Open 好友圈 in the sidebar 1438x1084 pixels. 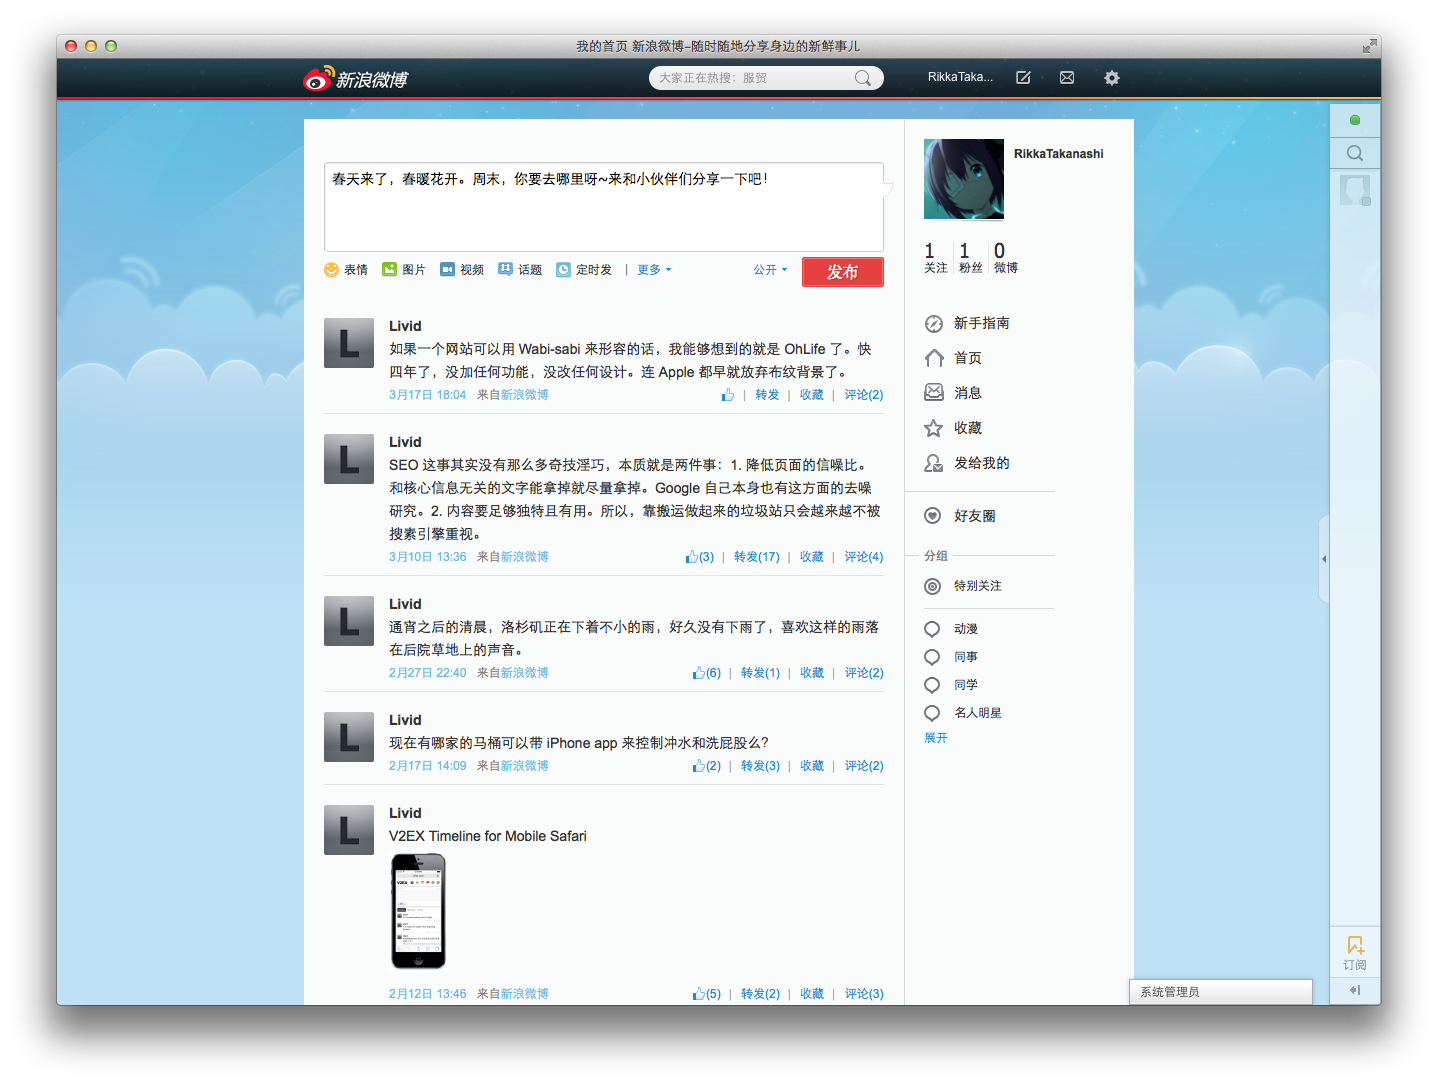point(960,516)
